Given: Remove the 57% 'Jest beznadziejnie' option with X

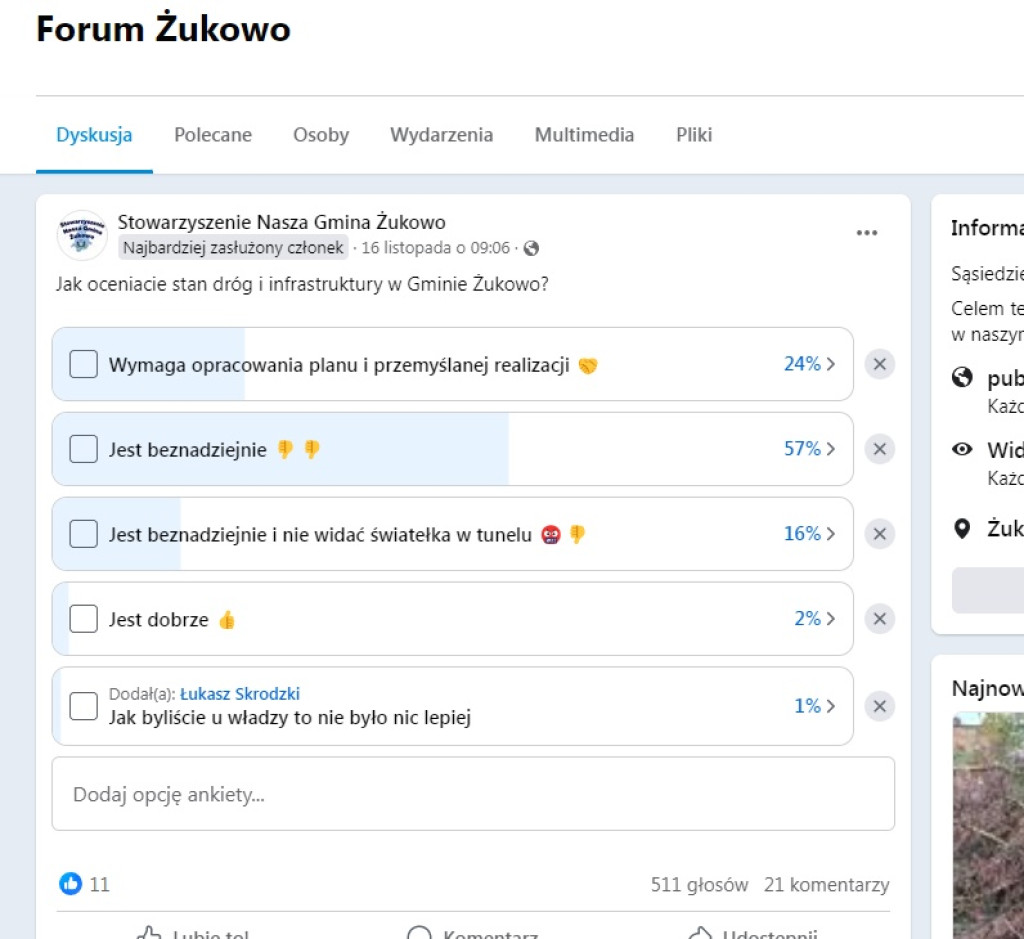Looking at the screenshot, I should [x=880, y=449].
